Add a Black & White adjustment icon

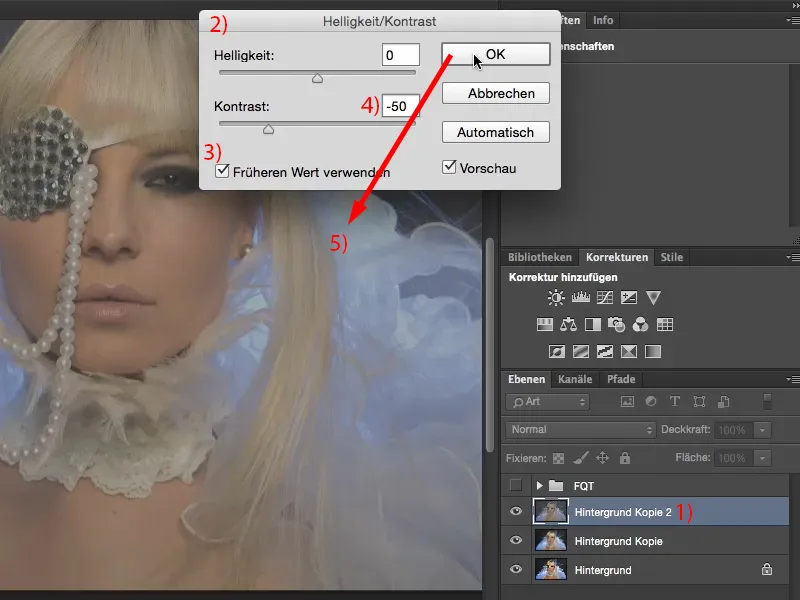coord(592,324)
